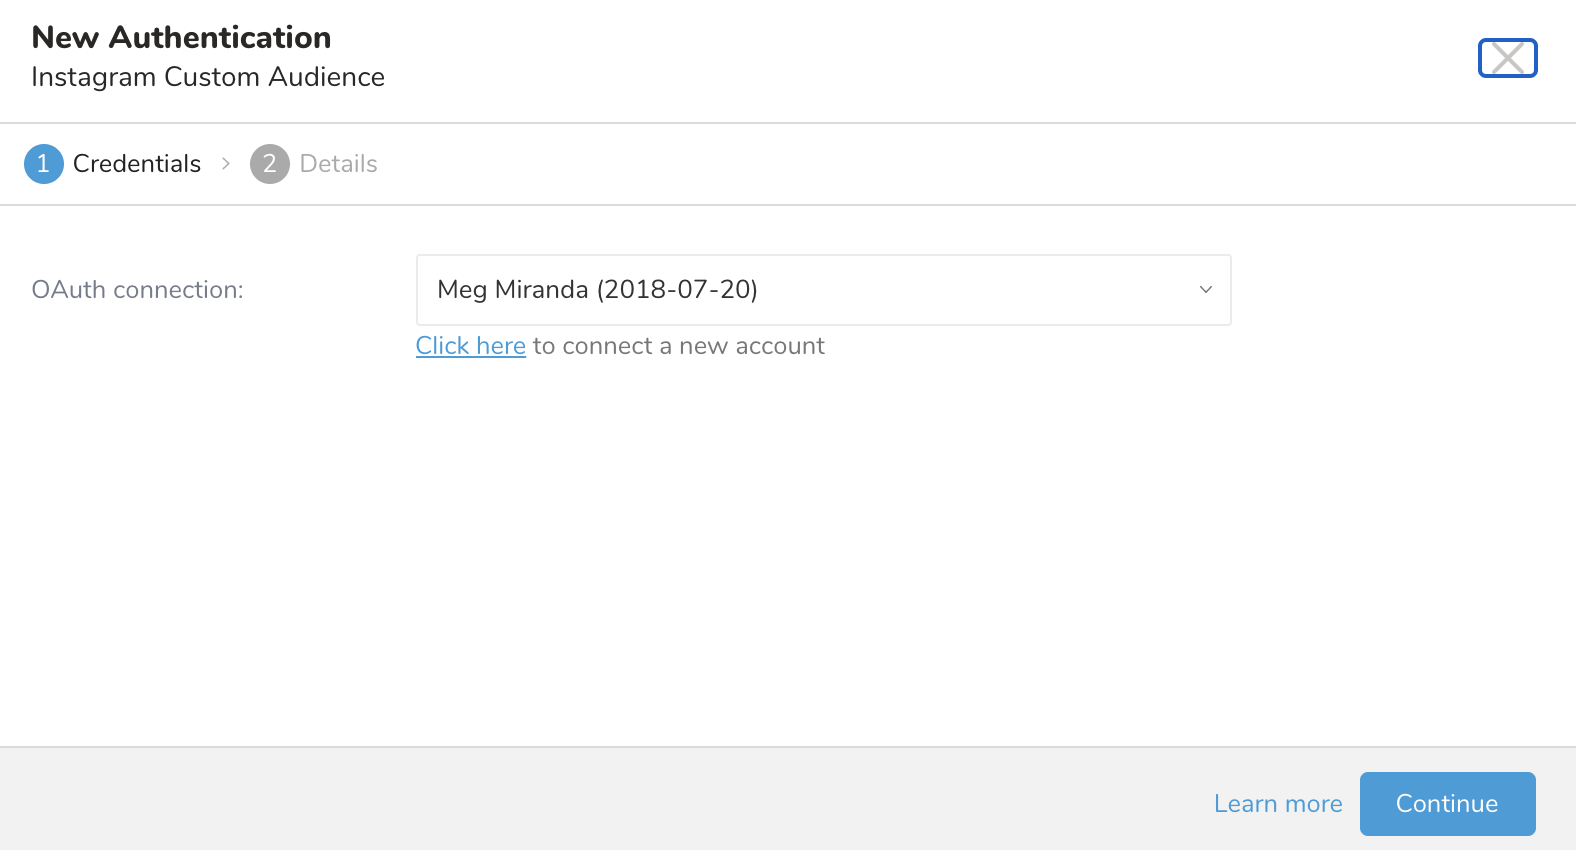Click the dropdown arrow in OAuth field
1576x850 pixels.
click(x=1205, y=290)
